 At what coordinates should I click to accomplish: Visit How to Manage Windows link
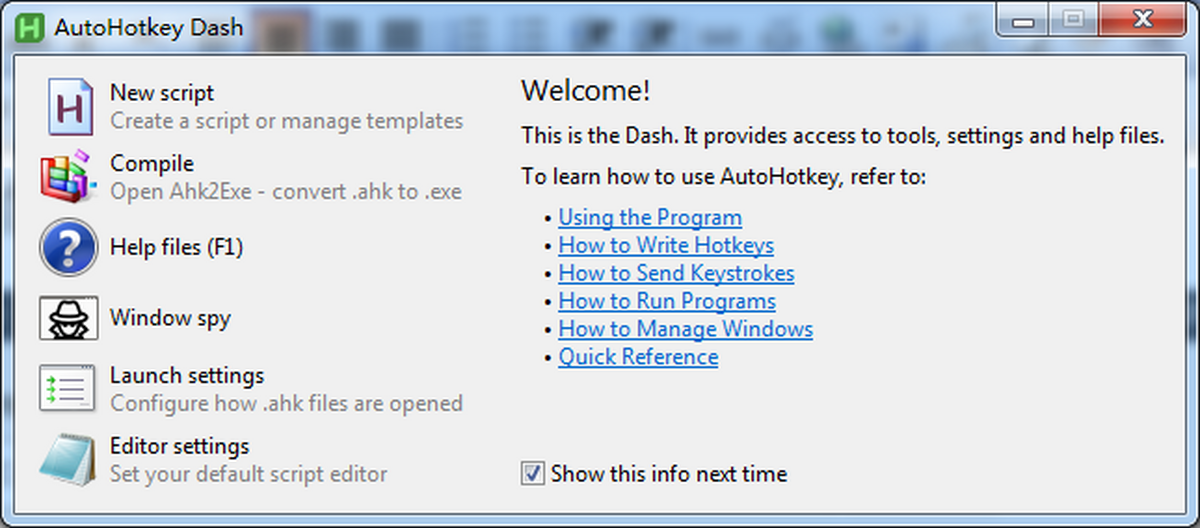685,329
